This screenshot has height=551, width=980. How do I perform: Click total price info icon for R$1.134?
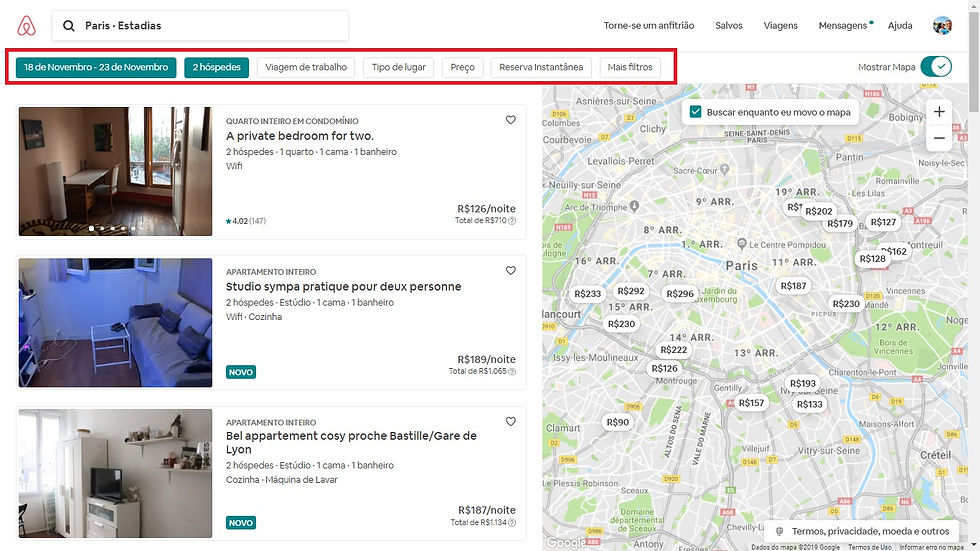coord(512,522)
